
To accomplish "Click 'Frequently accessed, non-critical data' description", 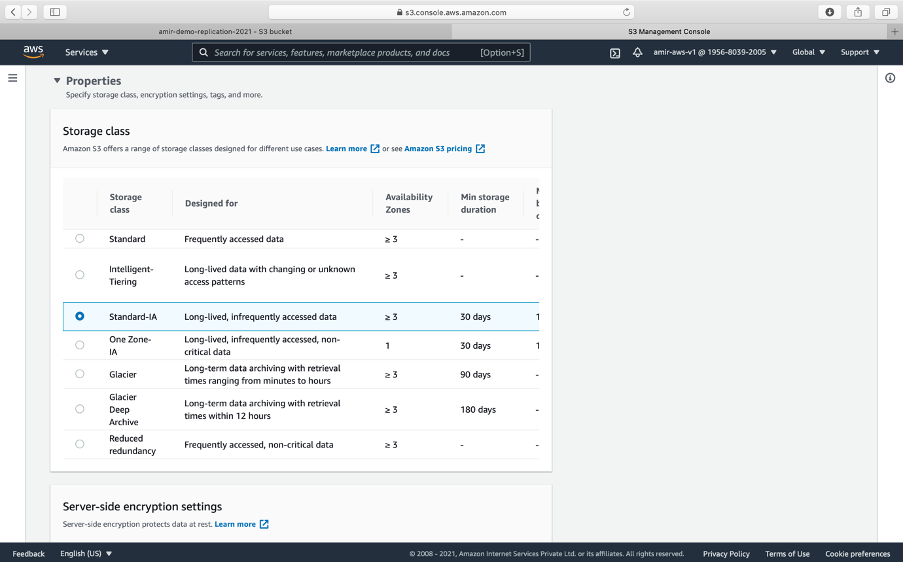I will [x=258, y=444].
